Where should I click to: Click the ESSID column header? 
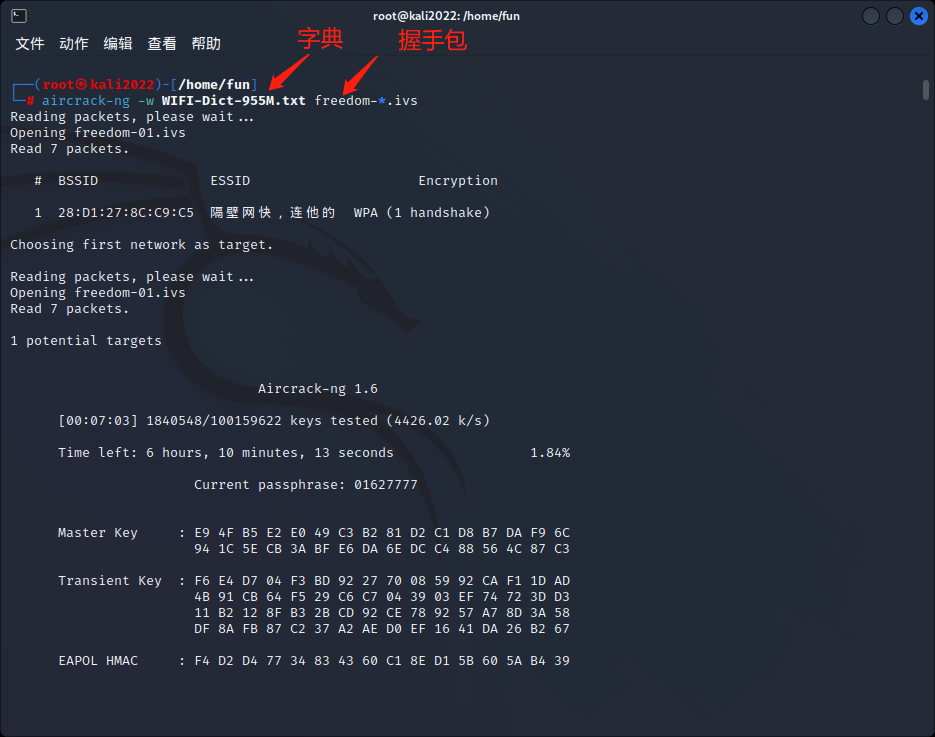click(x=230, y=181)
